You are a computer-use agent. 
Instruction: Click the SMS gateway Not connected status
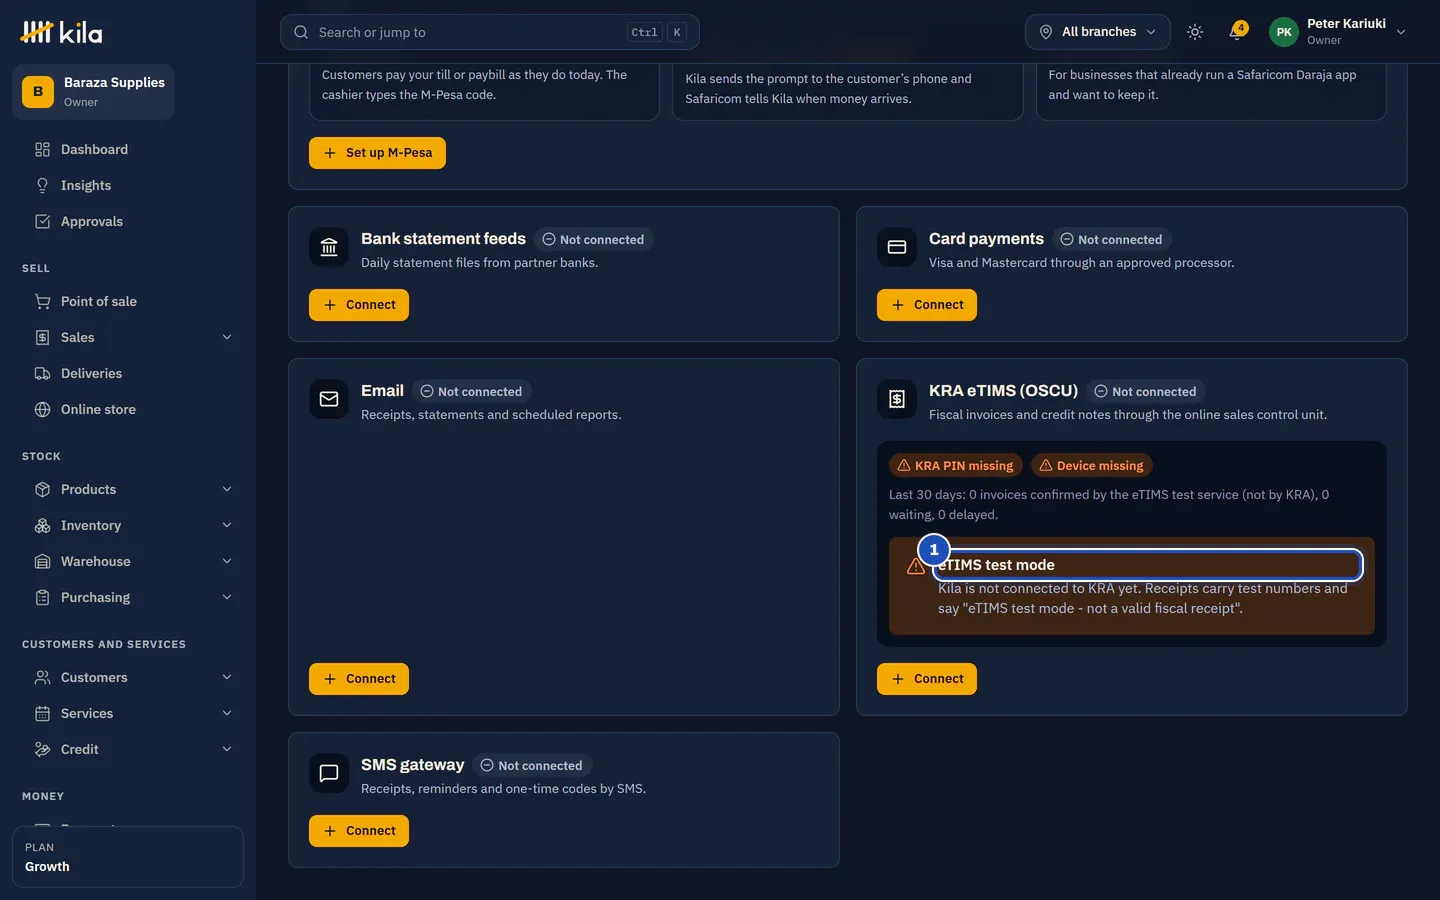(531, 766)
